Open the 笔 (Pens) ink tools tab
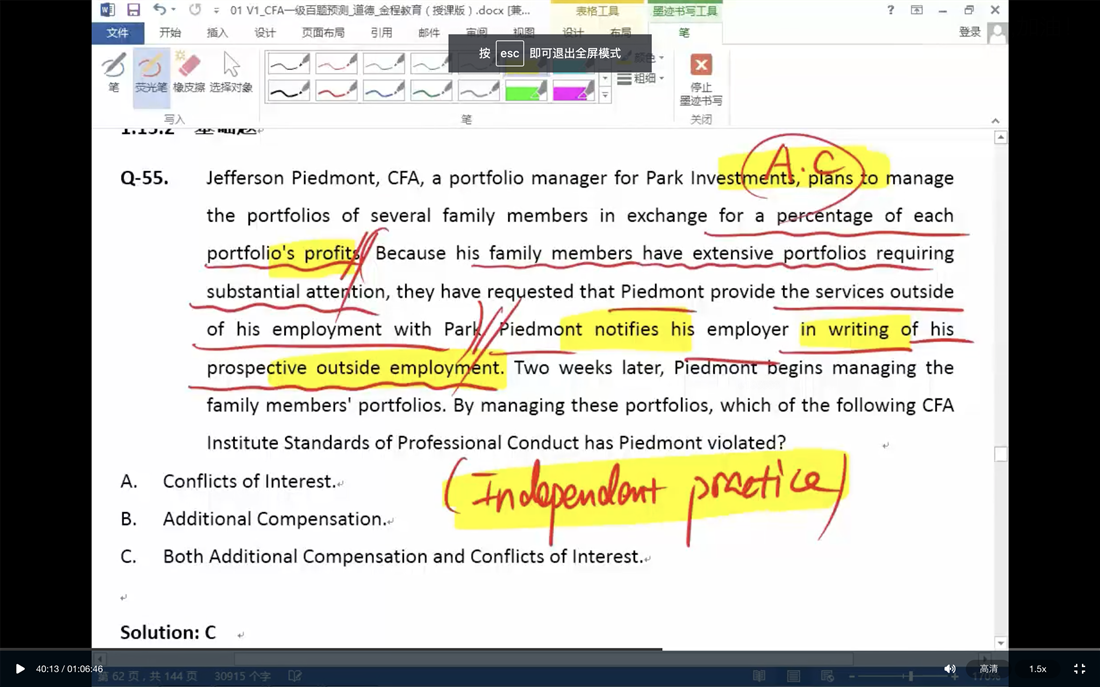1100x687 pixels. click(x=684, y=32)
